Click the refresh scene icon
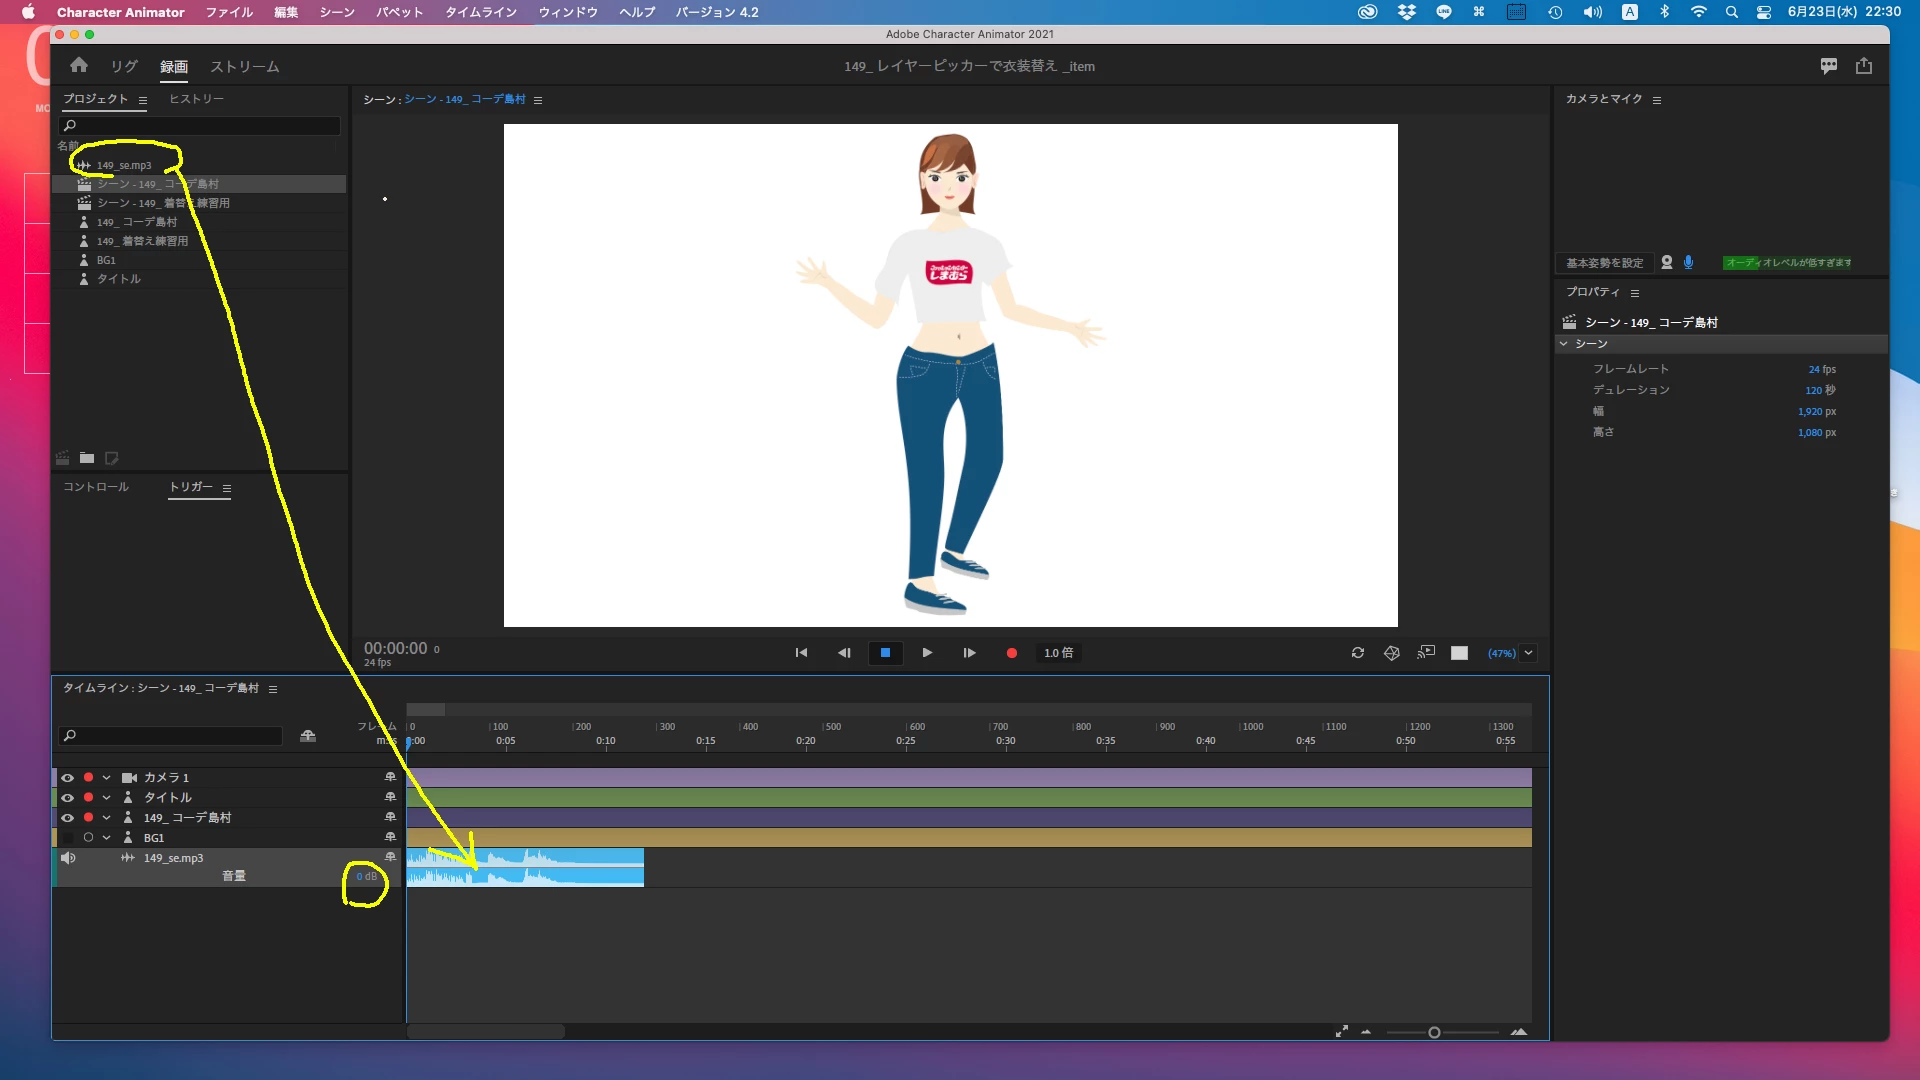This screenshot has width=1920, height=1080. pyautogui.click(x=1357, y=653)
